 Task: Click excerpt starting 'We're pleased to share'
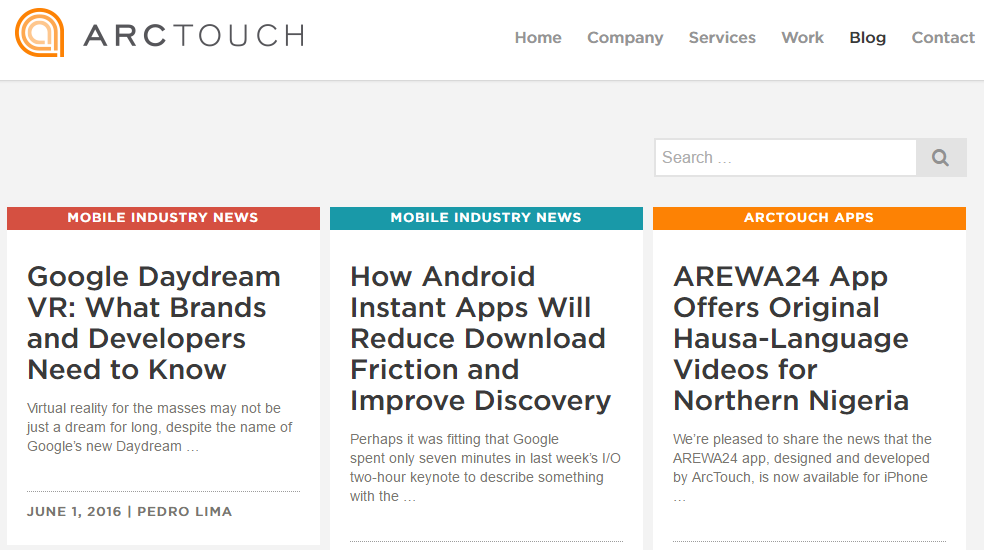[x=802, y=468]
